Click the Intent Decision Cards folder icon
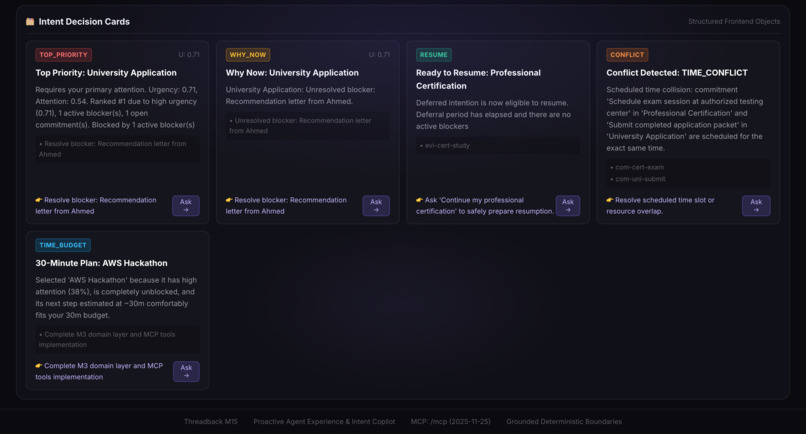 point(30,22)
